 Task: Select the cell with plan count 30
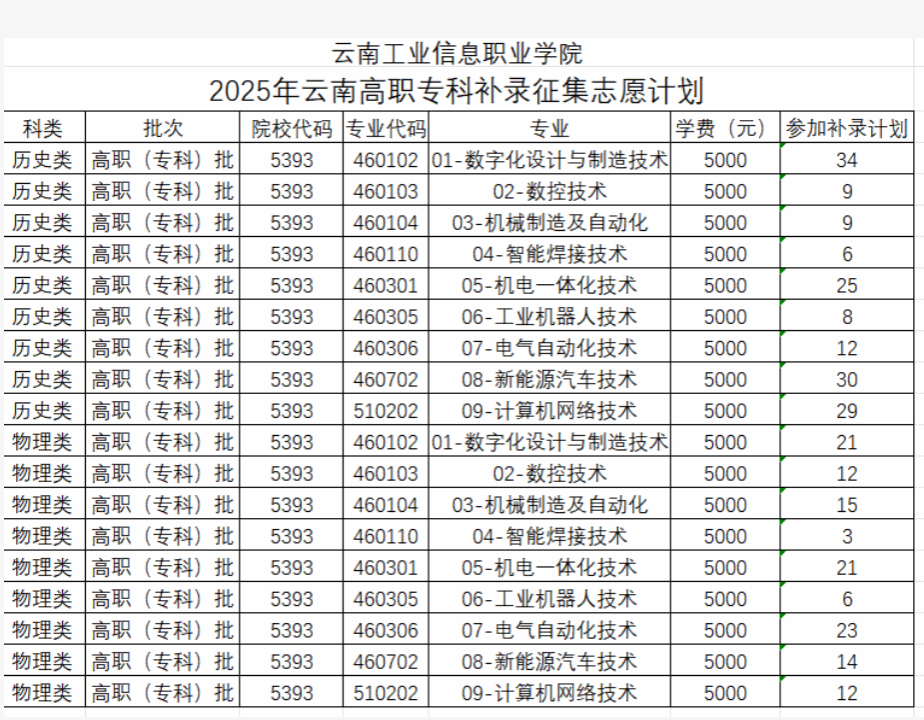[x=846, y=380]
